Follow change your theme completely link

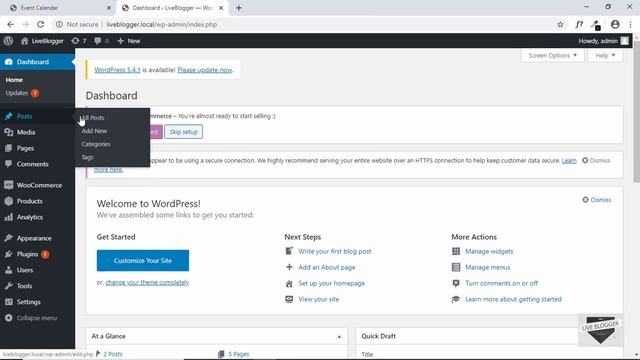coord(147,282)
